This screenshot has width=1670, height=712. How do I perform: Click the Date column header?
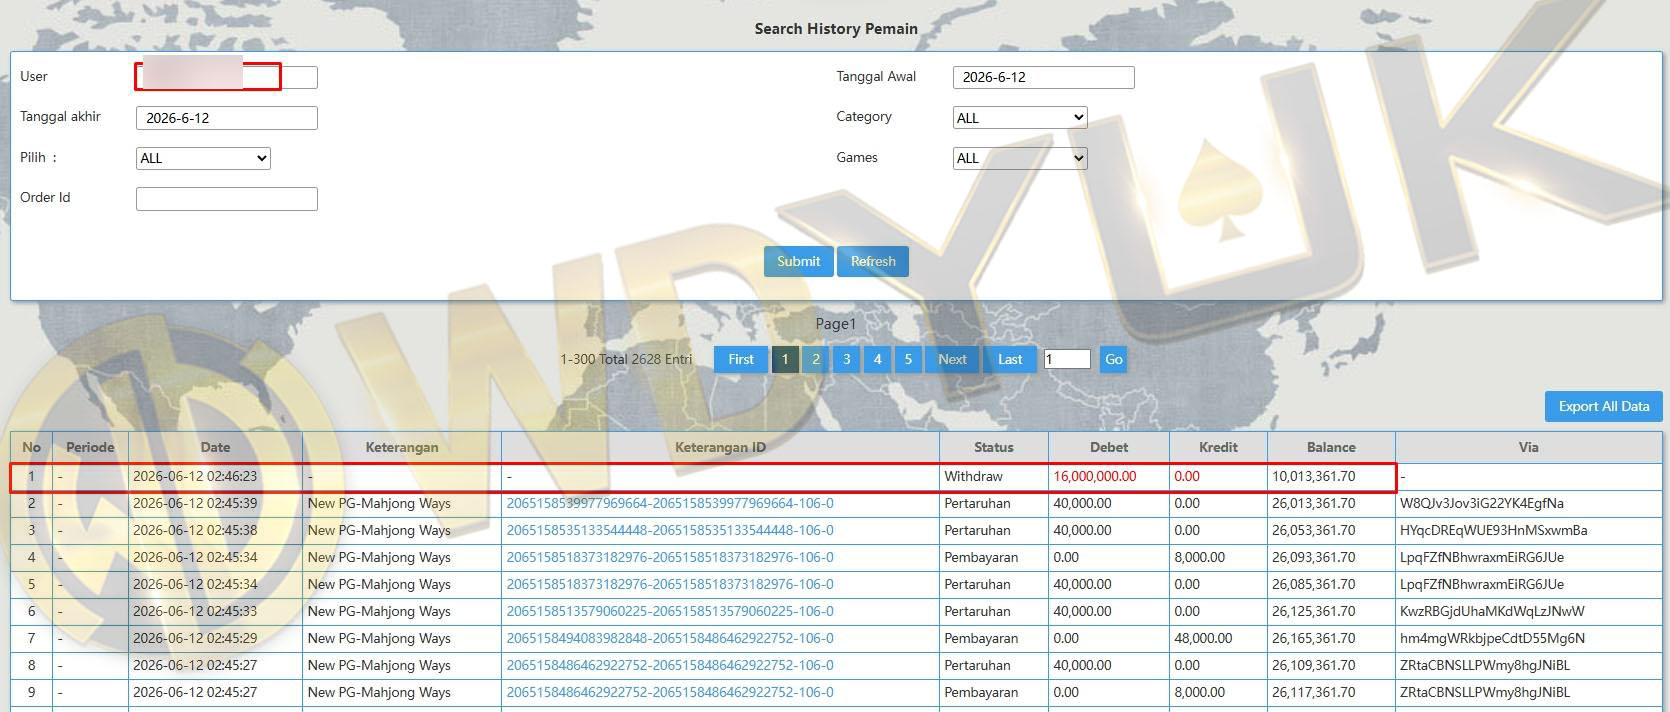[x=215, y=447]
